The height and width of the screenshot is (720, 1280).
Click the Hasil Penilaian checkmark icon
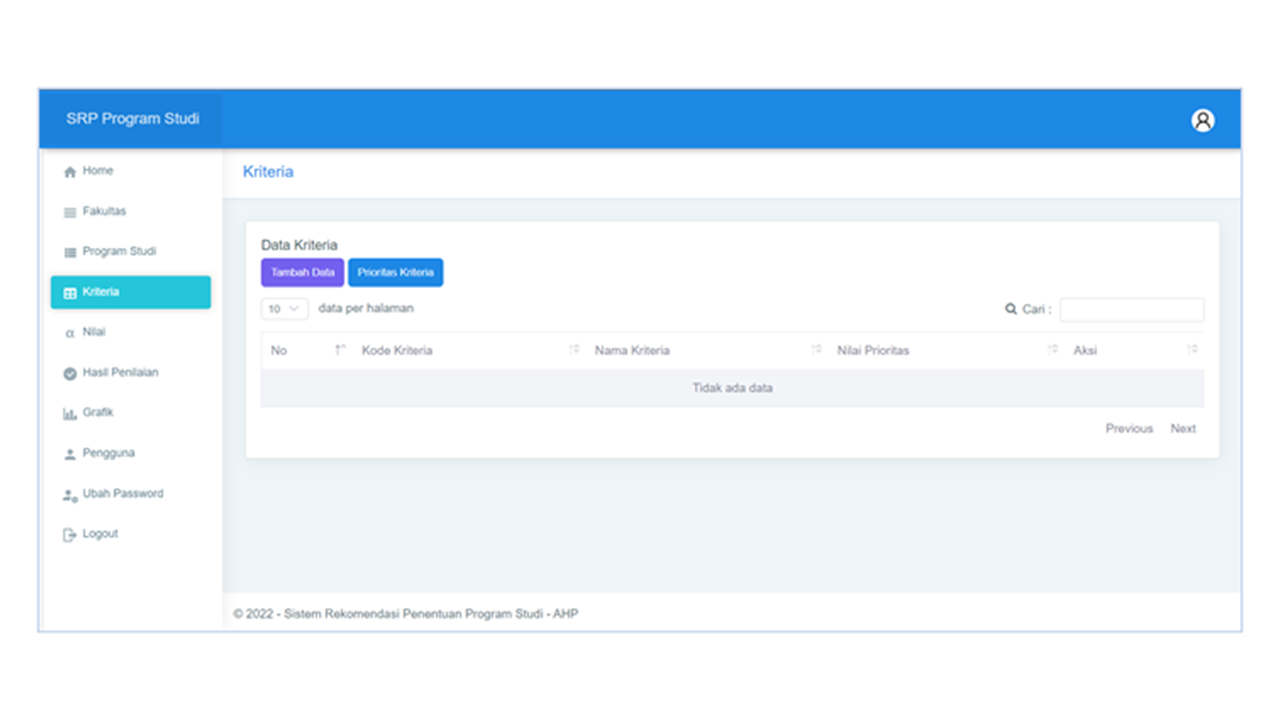[x=70, y=373]
